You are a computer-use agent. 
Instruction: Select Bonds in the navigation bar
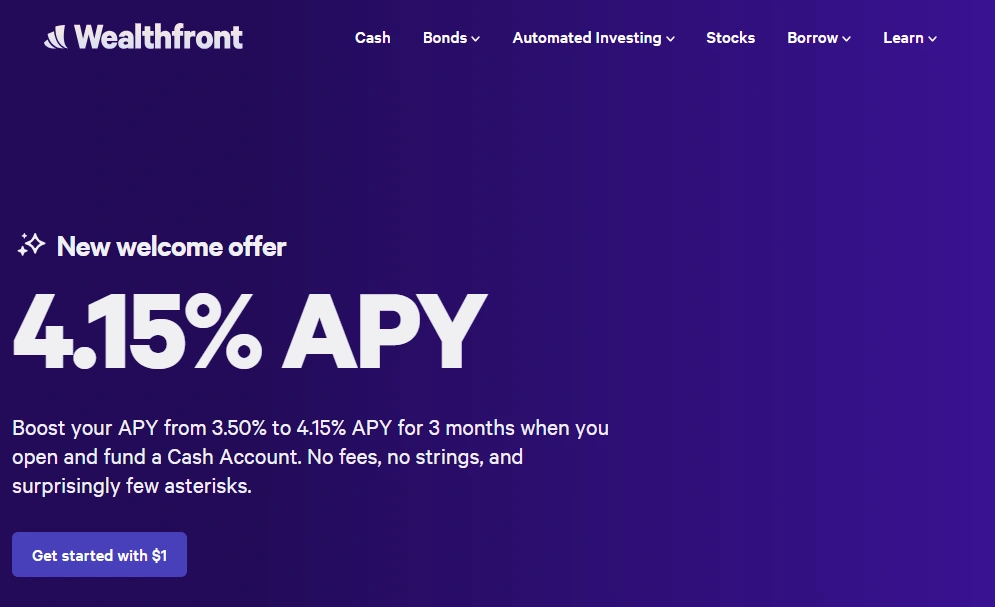443,38
